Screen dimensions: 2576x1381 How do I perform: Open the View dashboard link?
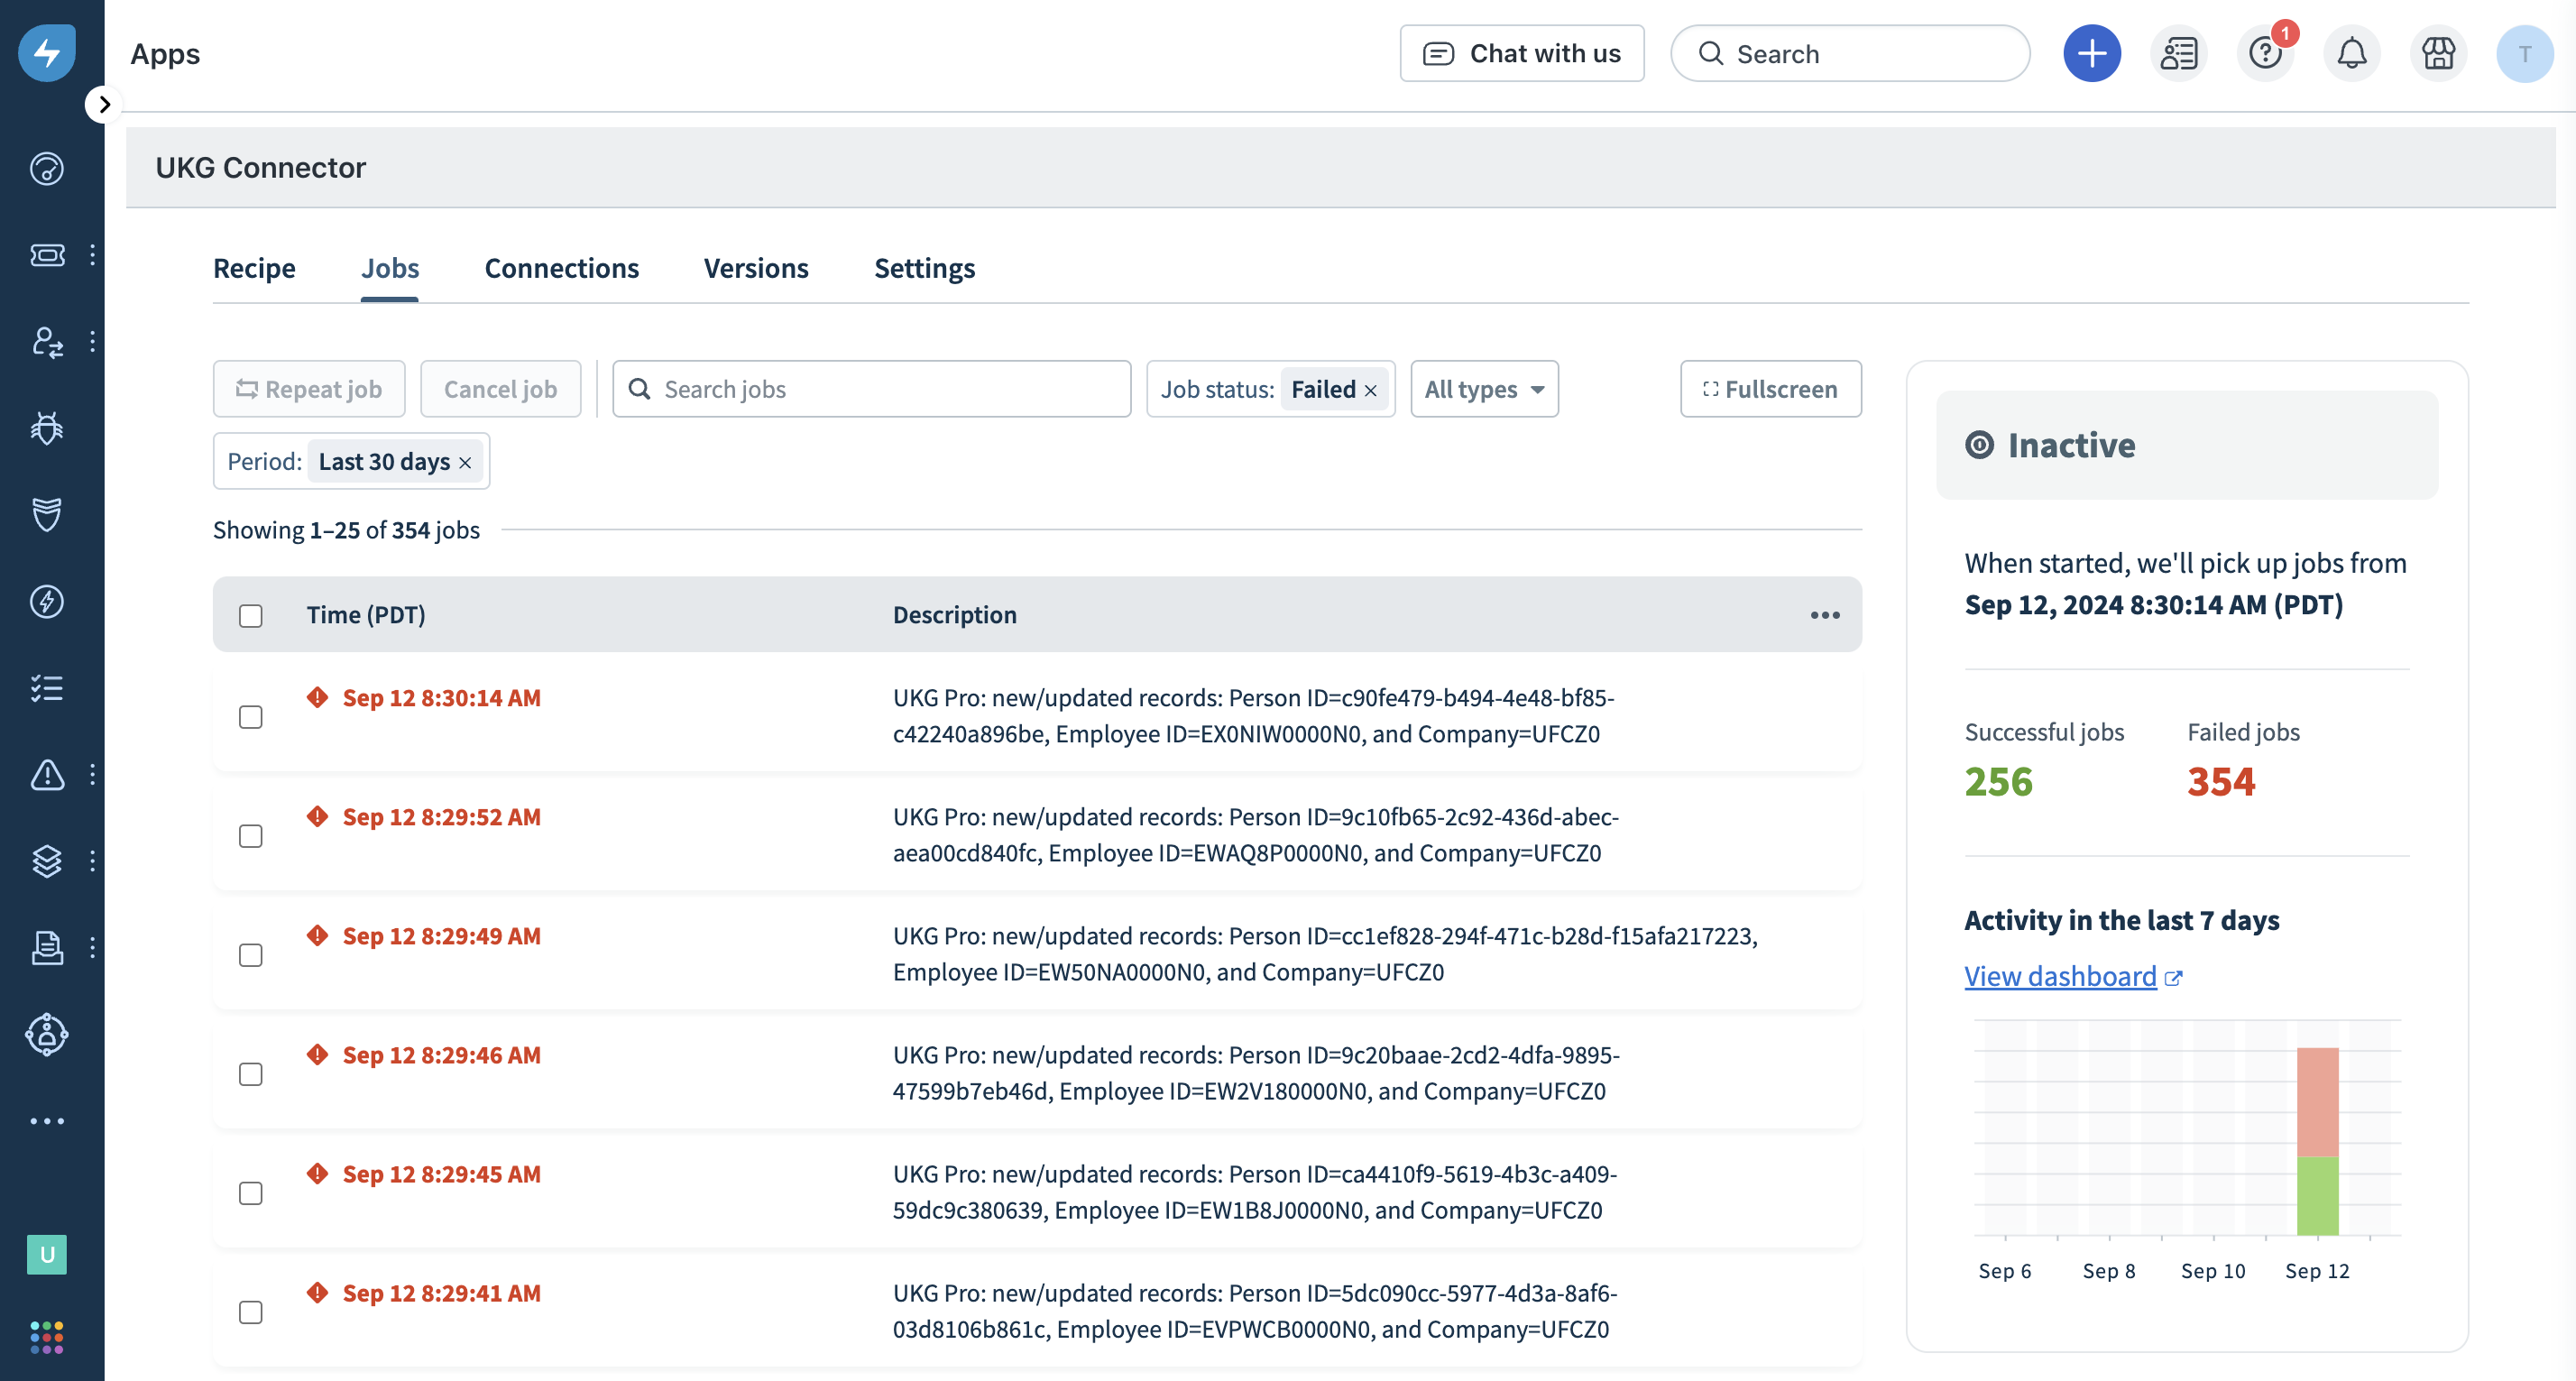[x=2060, y=976]
